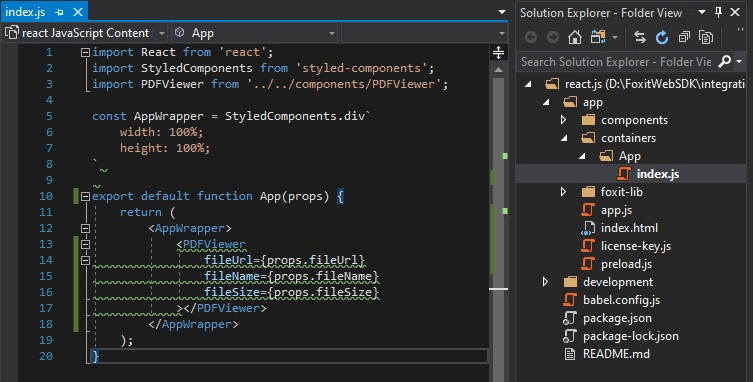Focus the Search Solution Explorer field
Viewport: 753px width, 382px height.
click(617, 62)
